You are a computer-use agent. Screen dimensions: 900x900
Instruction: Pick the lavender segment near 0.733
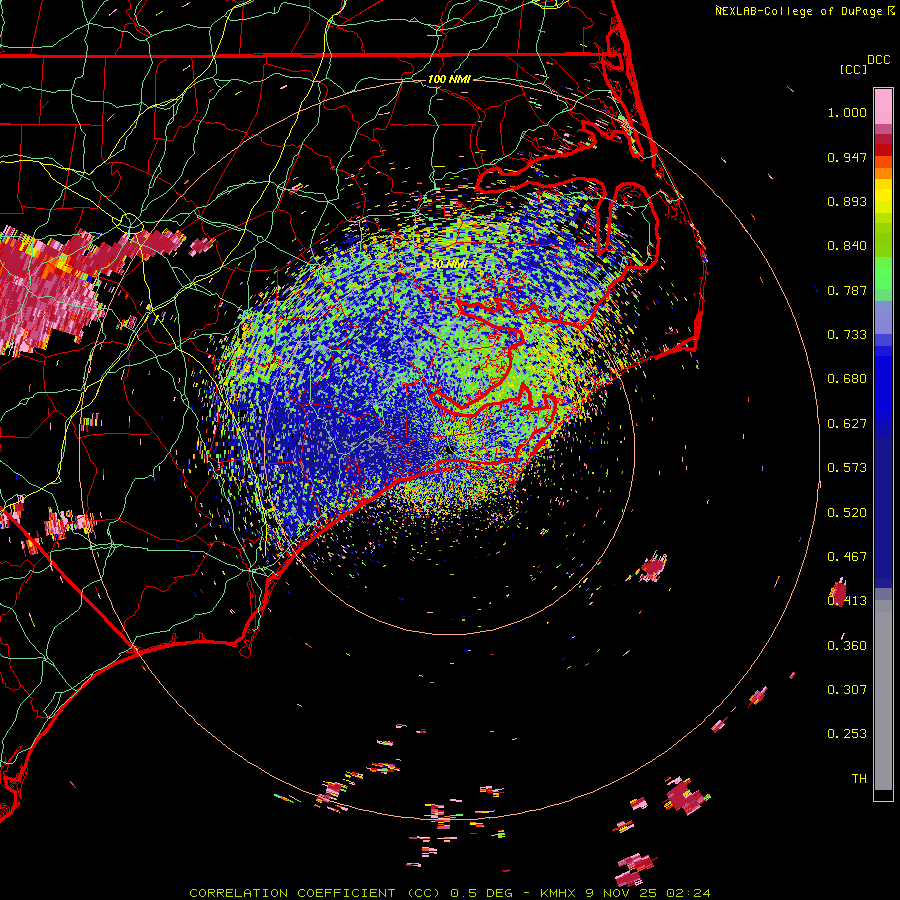883,318
